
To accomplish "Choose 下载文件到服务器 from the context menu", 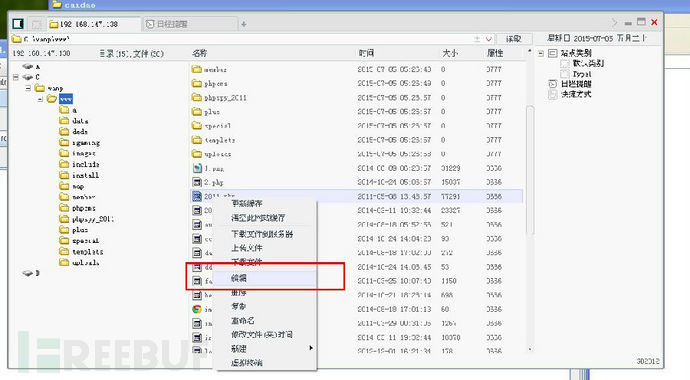I will pos(262,234).
